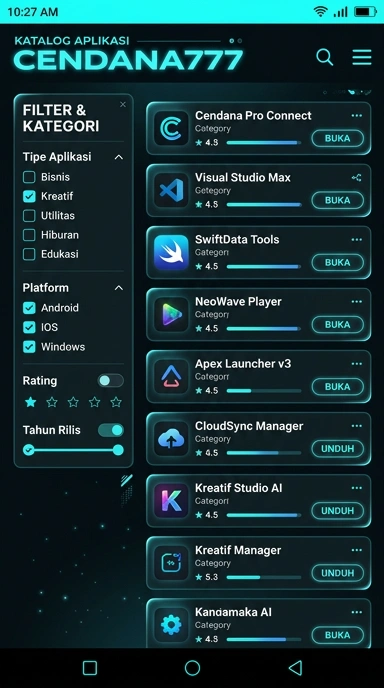Click the SwiftData Tools swift icon
Image resolution: width=384 pixels, height=688 pixels.
coord(171,252)
